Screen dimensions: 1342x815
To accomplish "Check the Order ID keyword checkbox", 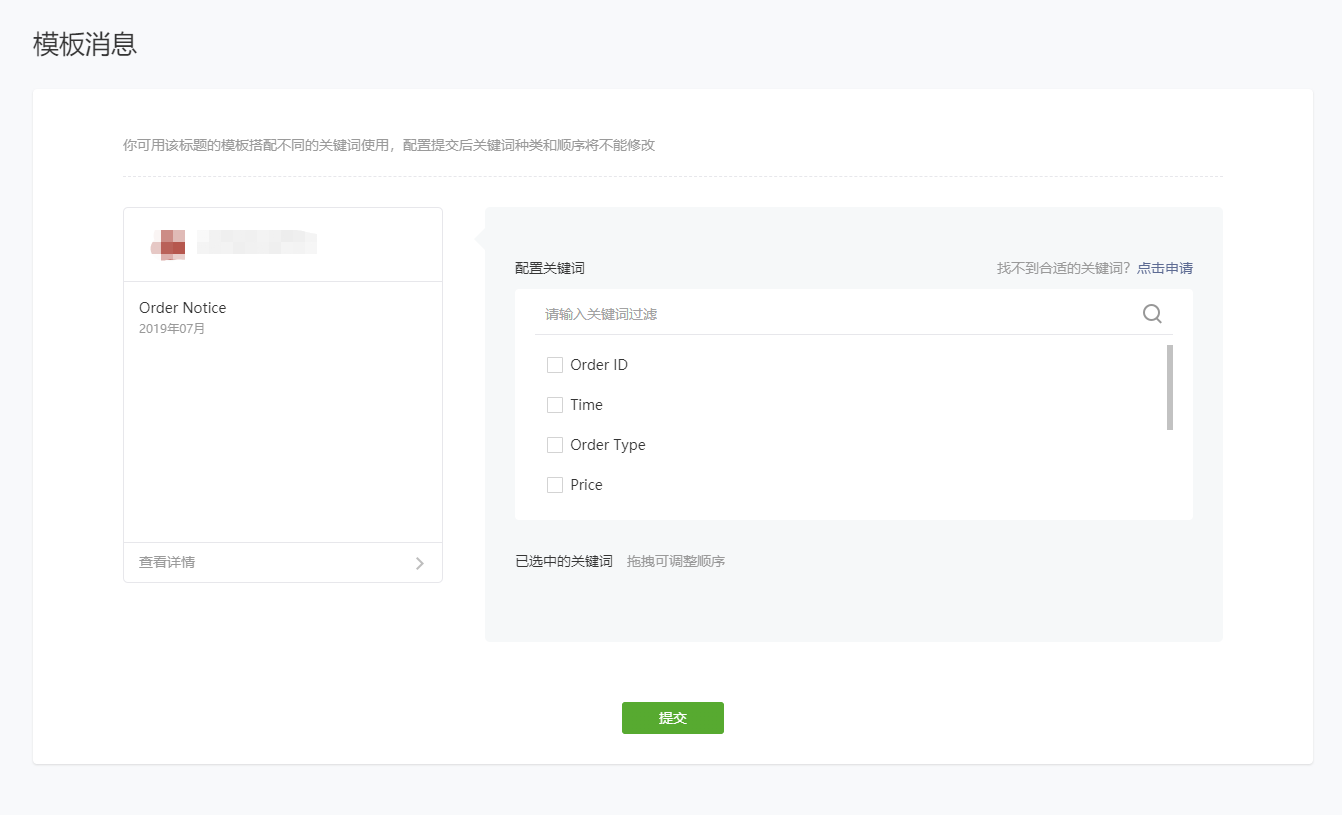I will click(555, 365).
